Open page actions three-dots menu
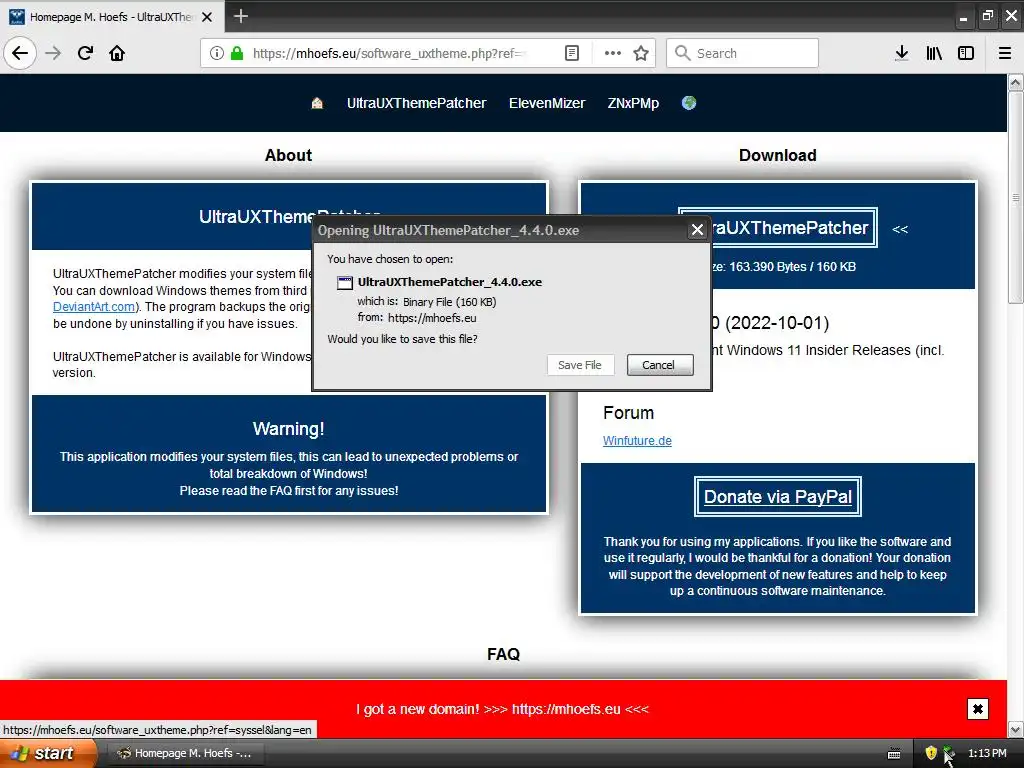 613,53
